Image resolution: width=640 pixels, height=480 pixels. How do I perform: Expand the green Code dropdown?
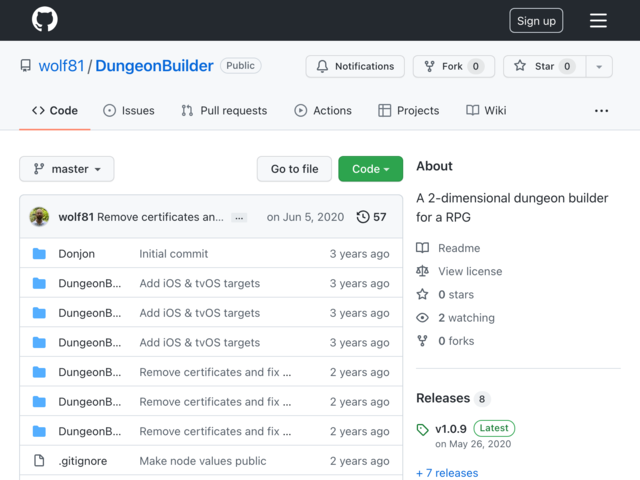[x=371, y=169]
